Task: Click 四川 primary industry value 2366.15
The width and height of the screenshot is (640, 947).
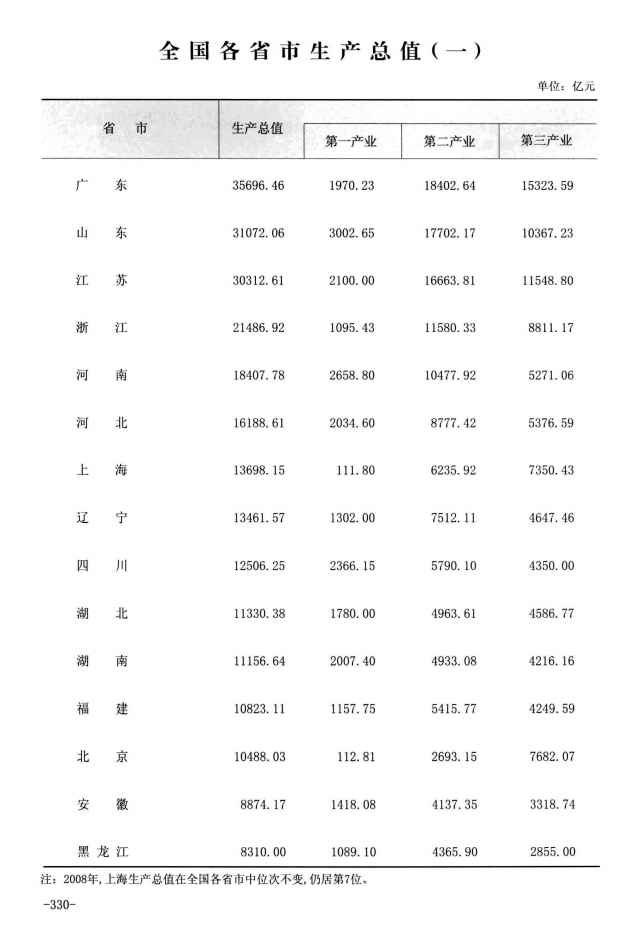Action: 351,566
